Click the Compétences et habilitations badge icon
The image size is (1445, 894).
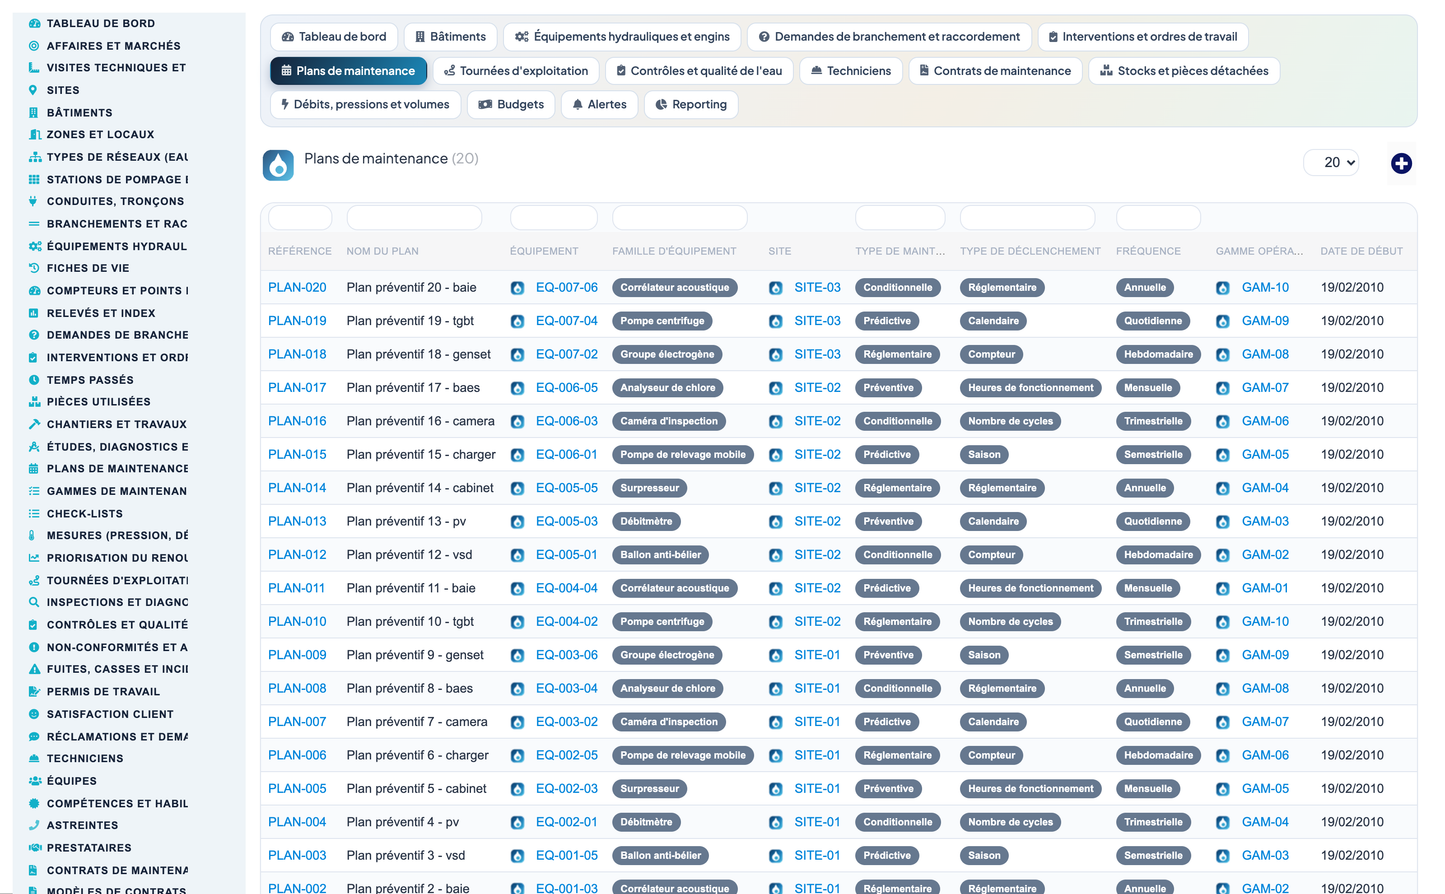pos(34,803)
